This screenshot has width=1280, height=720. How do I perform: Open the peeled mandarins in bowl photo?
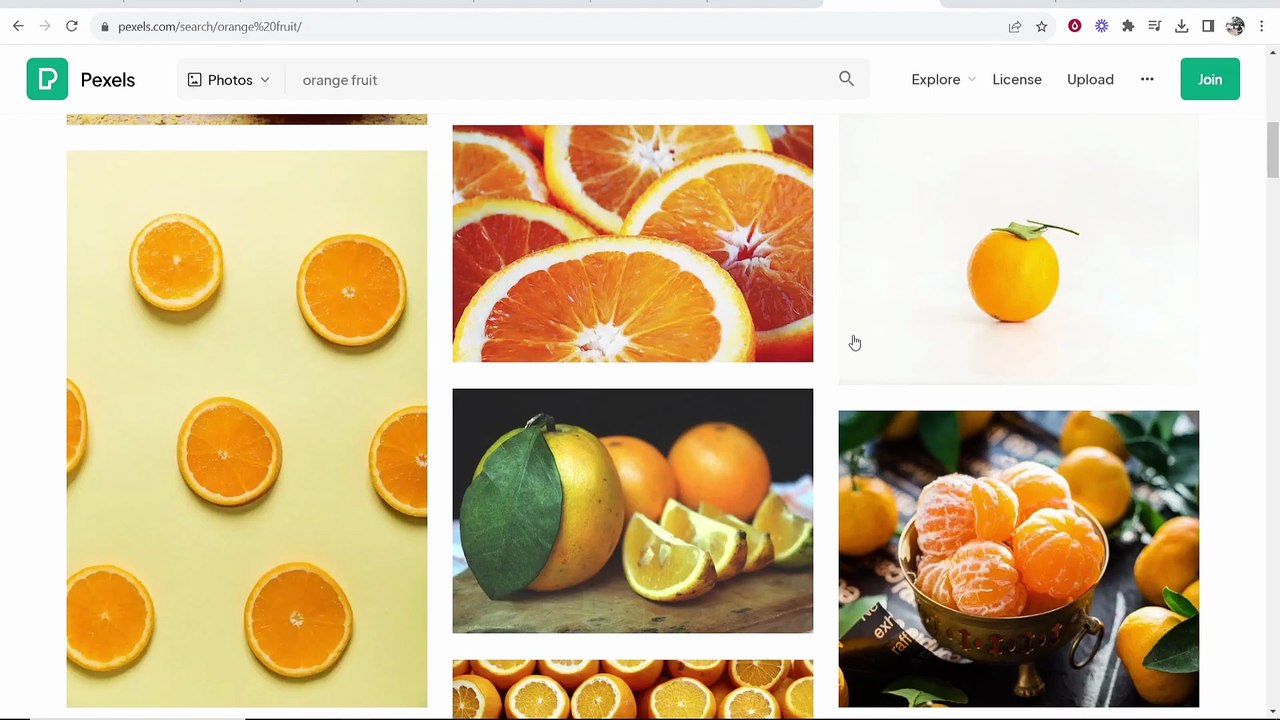[x=1018, y=558]
